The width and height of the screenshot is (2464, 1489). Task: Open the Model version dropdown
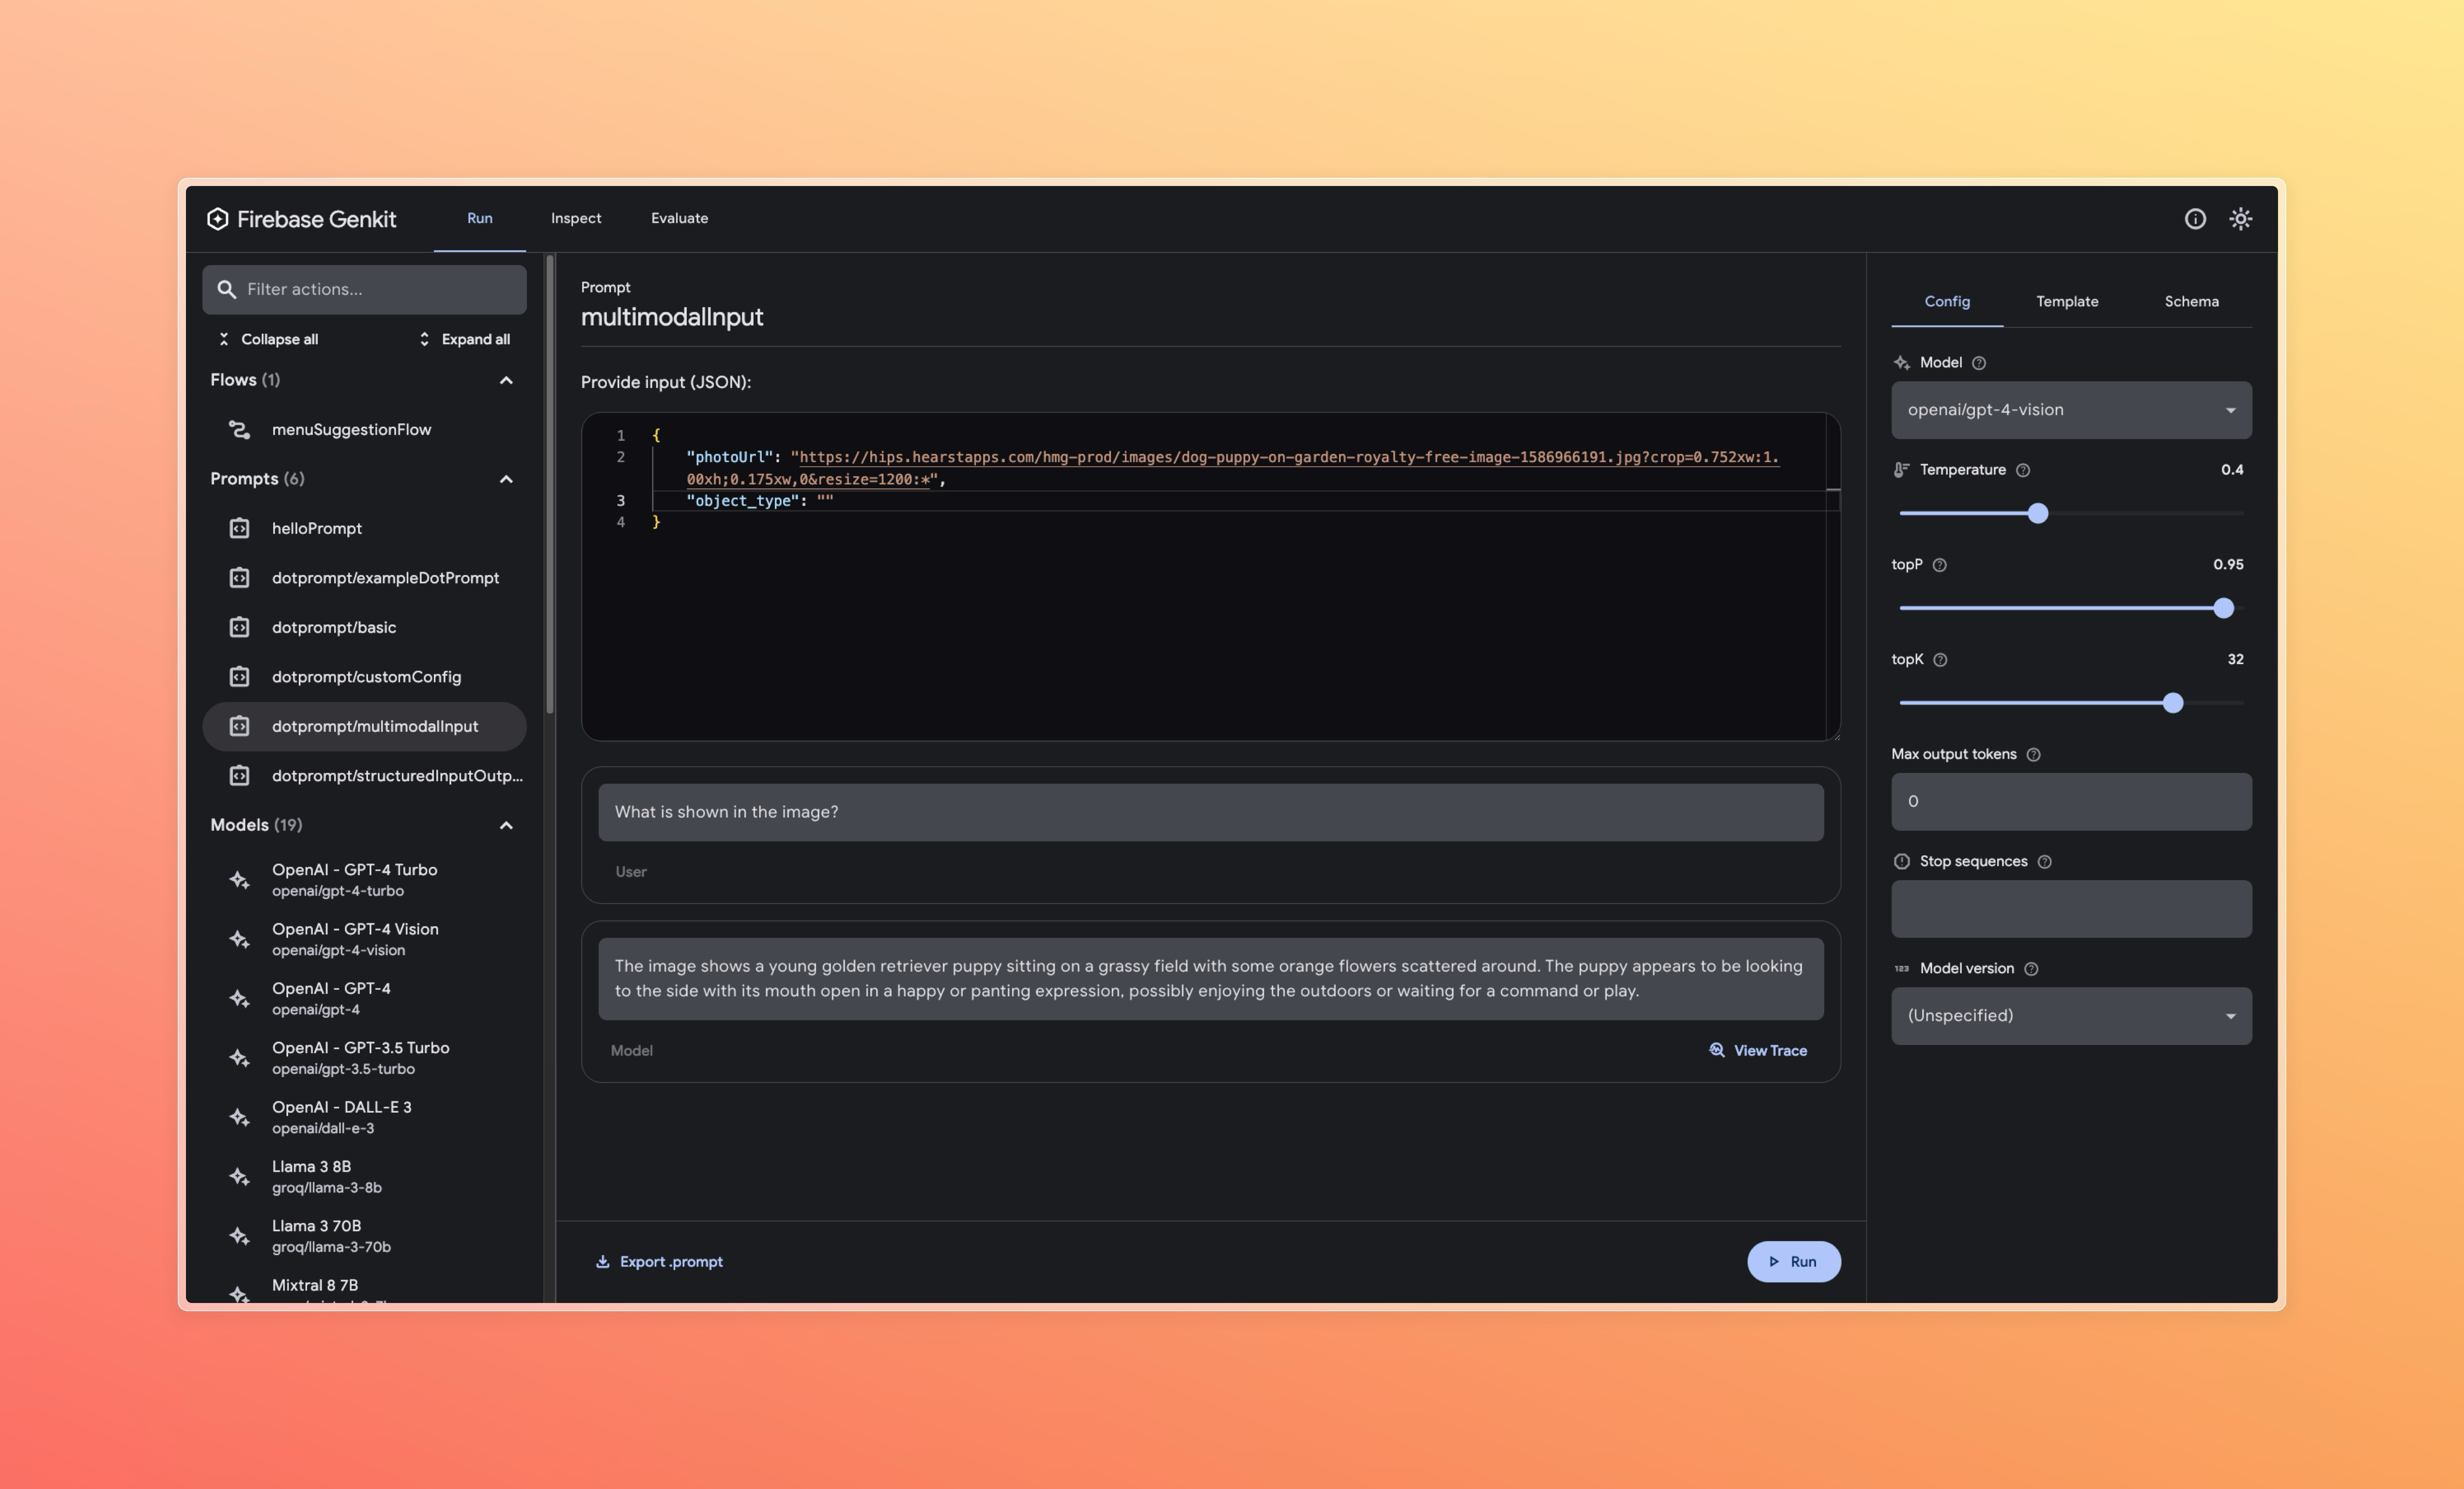pos(2070,1016)
